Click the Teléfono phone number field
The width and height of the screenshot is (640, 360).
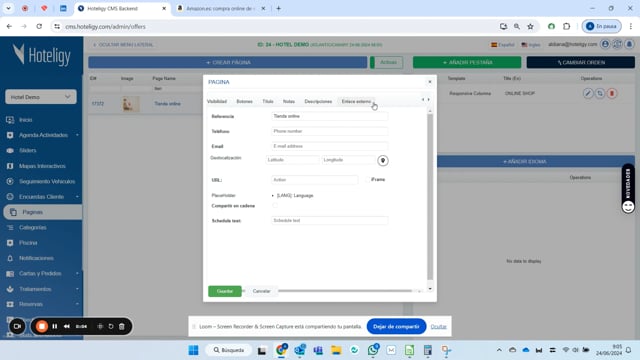click(329, 131)
